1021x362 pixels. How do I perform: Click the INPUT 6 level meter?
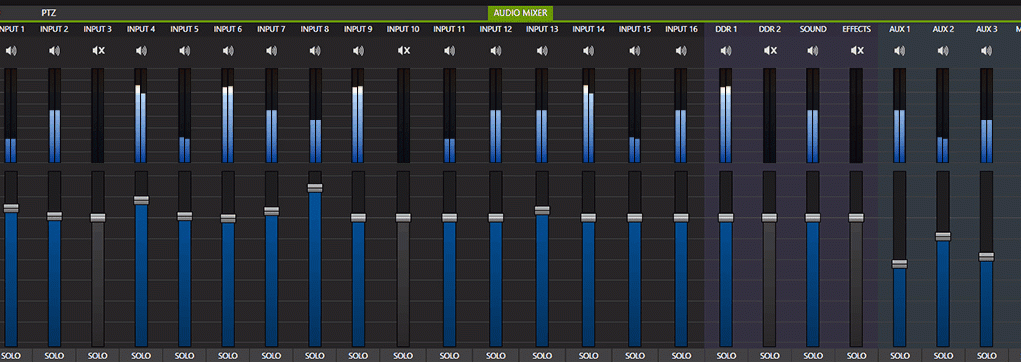coord(228,115)
